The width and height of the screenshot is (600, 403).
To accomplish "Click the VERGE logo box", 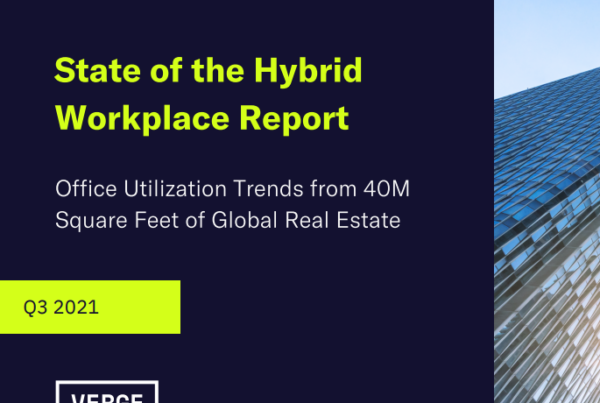I will point(107,392).
